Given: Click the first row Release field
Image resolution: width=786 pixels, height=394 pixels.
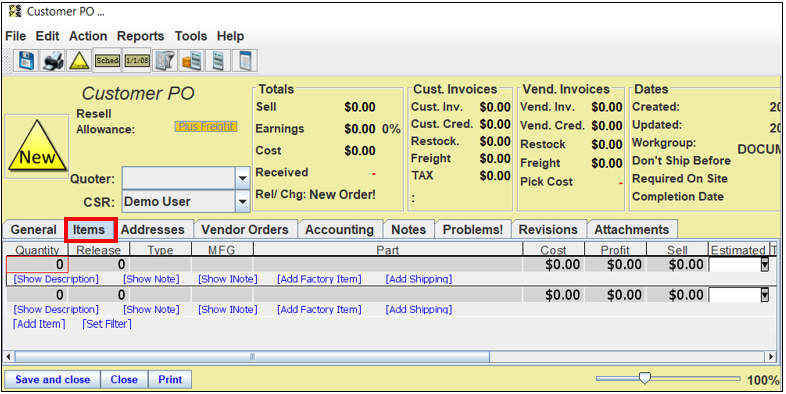Looking at the screenshot, I should point(99,265).
